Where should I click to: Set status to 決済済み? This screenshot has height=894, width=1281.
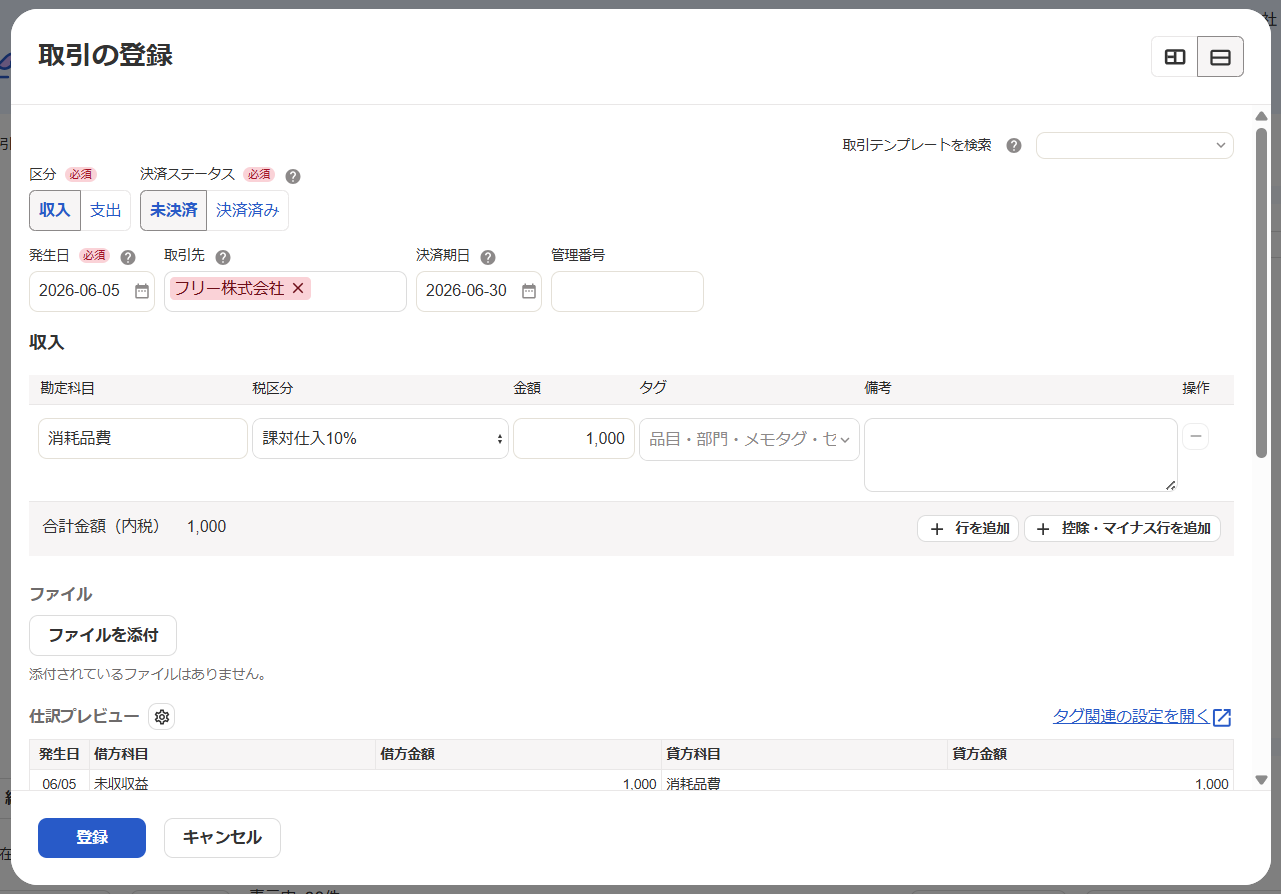pos(248,210)
